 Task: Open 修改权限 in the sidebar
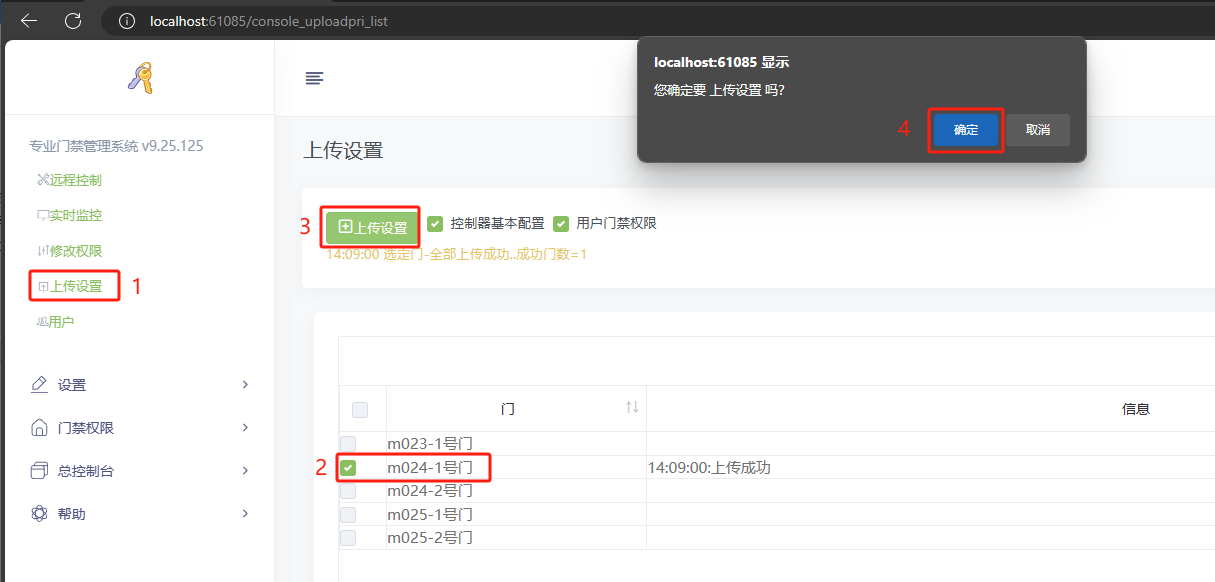click(69, 251)
